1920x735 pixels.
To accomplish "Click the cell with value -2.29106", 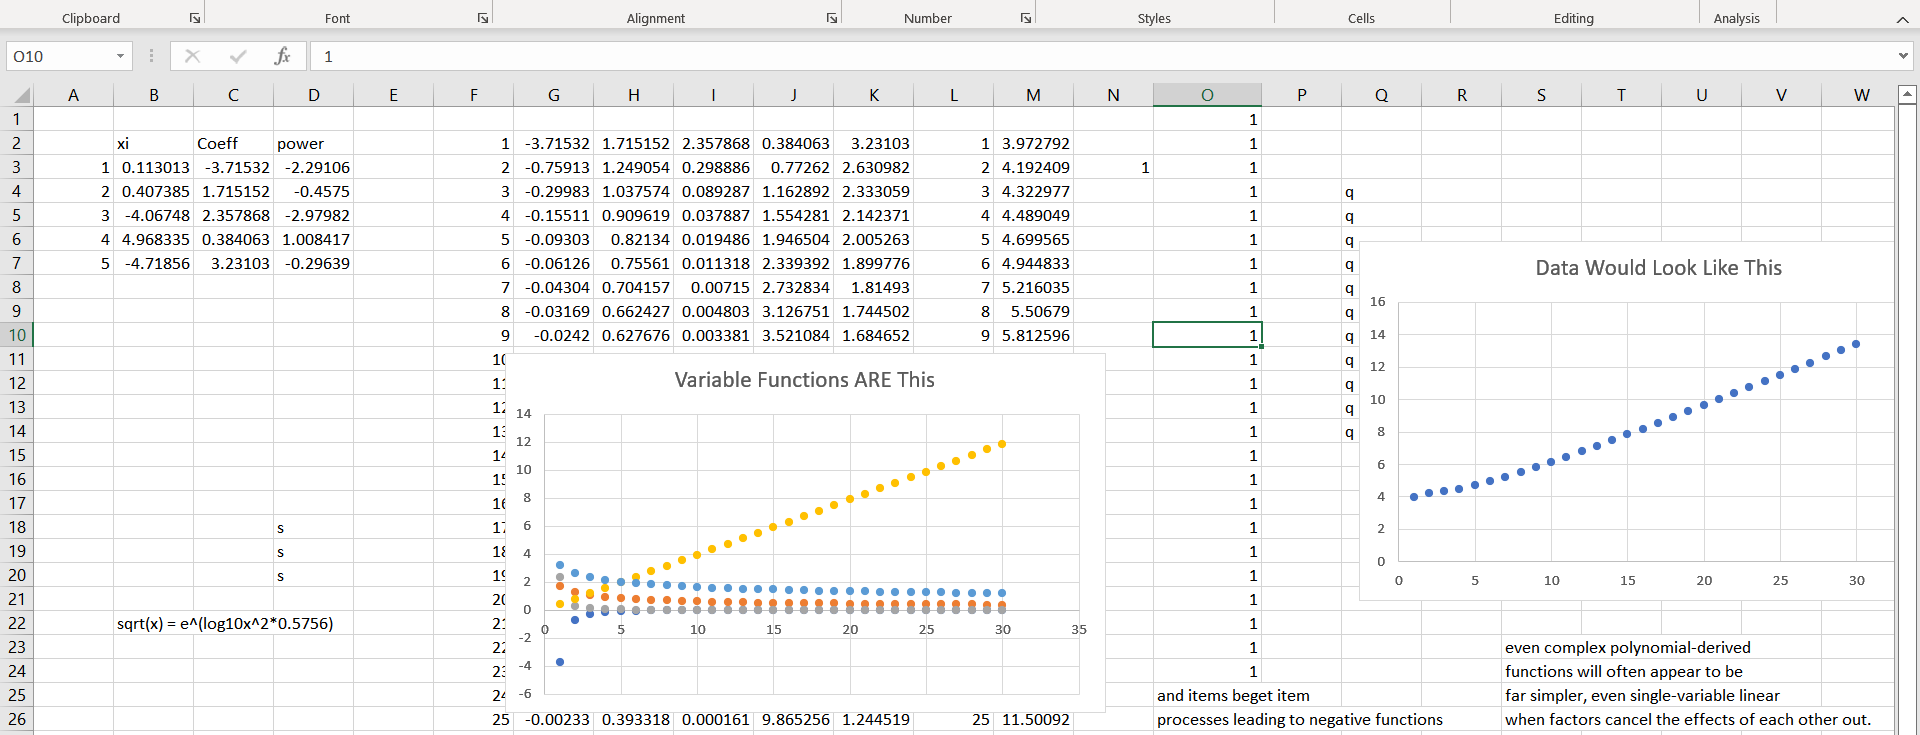I will click(x=313, y=167).
